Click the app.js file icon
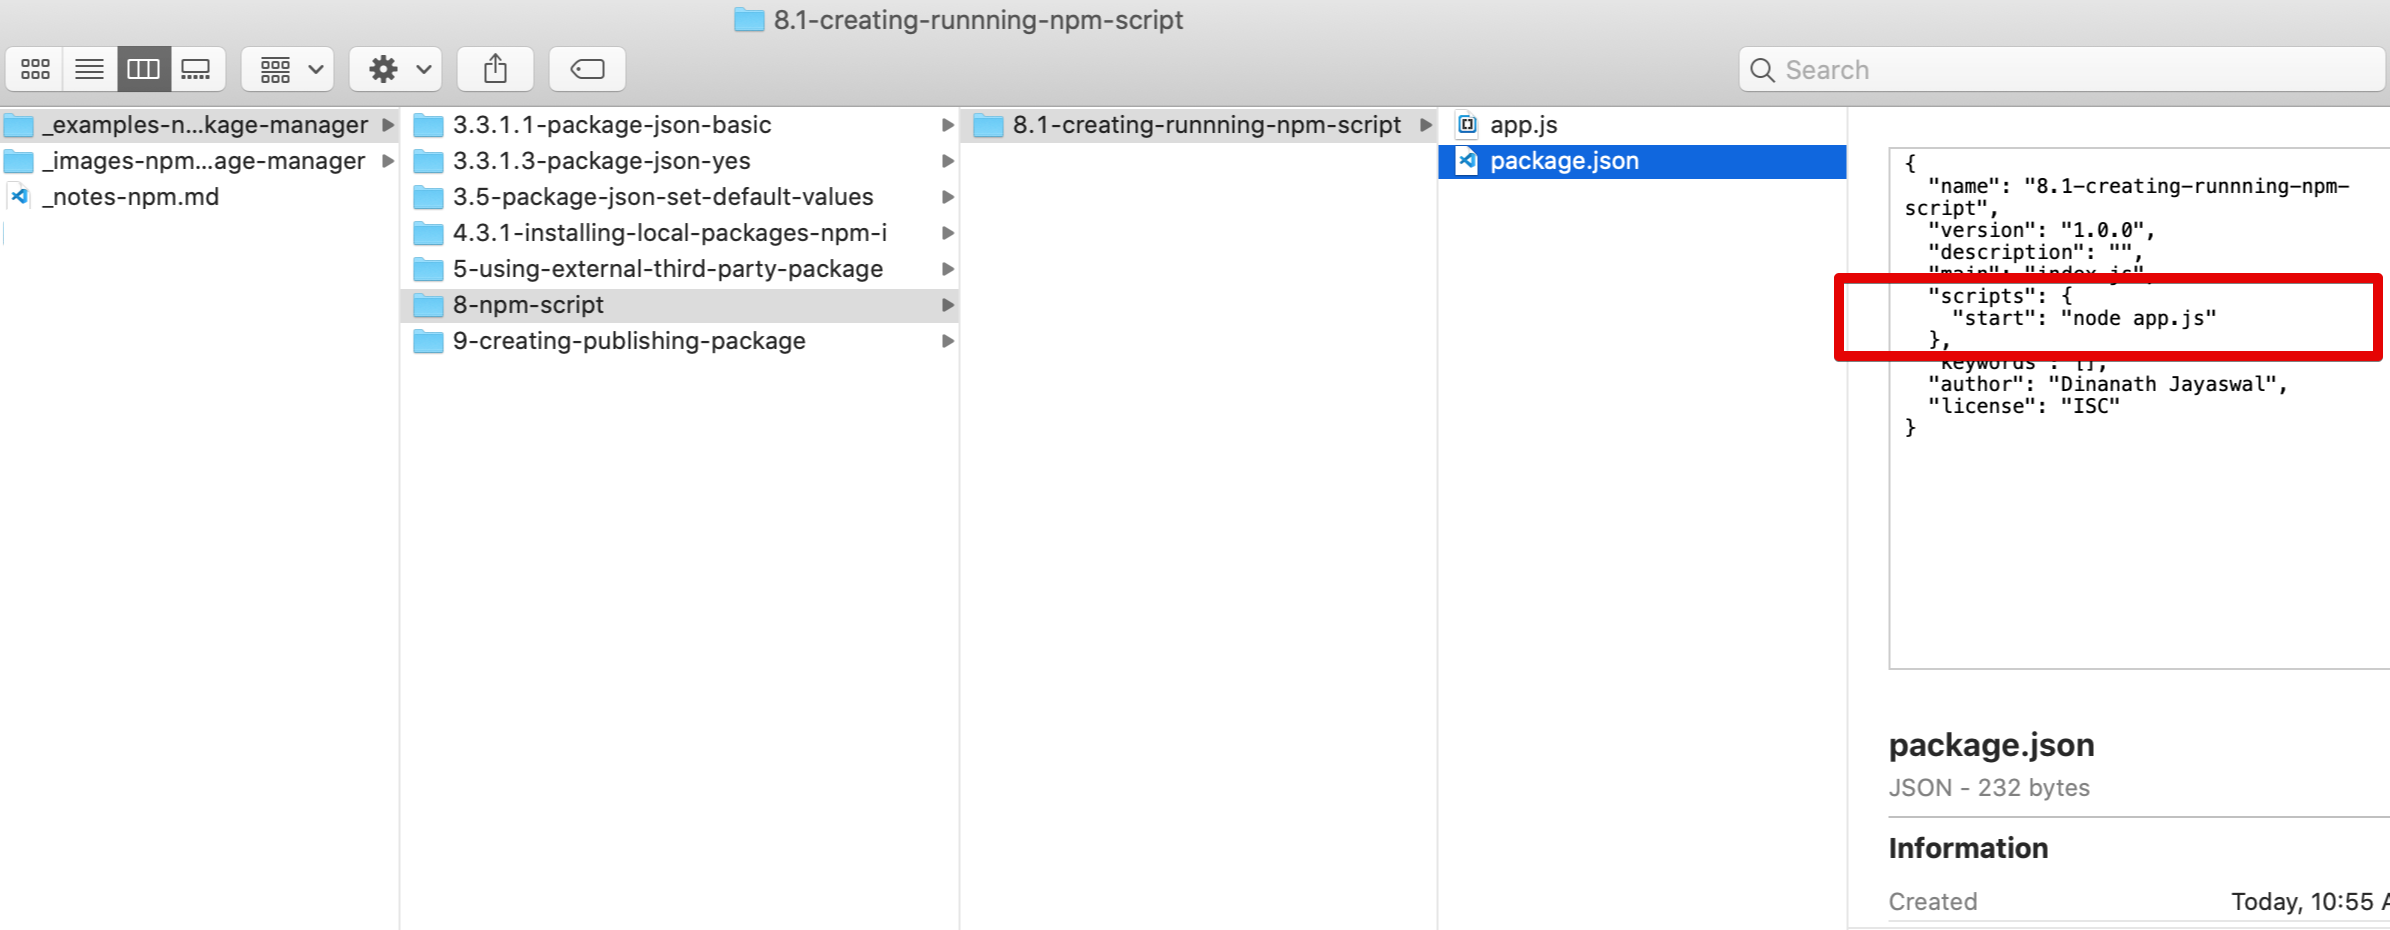Viewport: 2390px width, 930px height. click(1466, 124)
